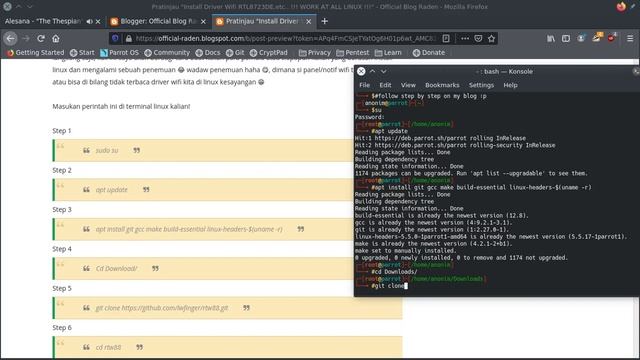Reload the current page
640x360 pixels.
[41, 38]
